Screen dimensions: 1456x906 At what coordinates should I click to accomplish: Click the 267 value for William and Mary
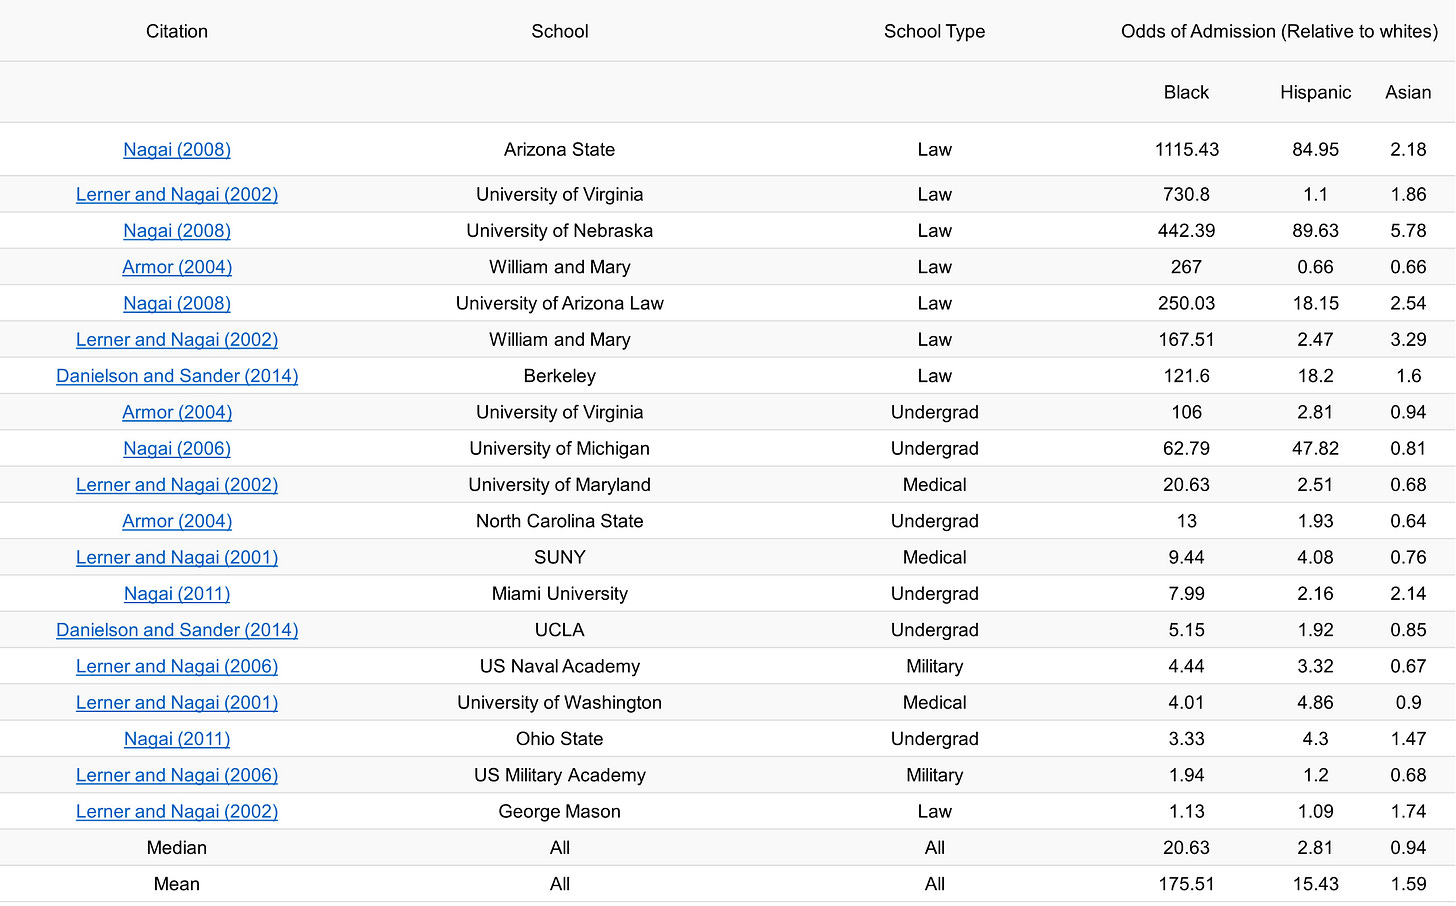[x=1186, y=267]
